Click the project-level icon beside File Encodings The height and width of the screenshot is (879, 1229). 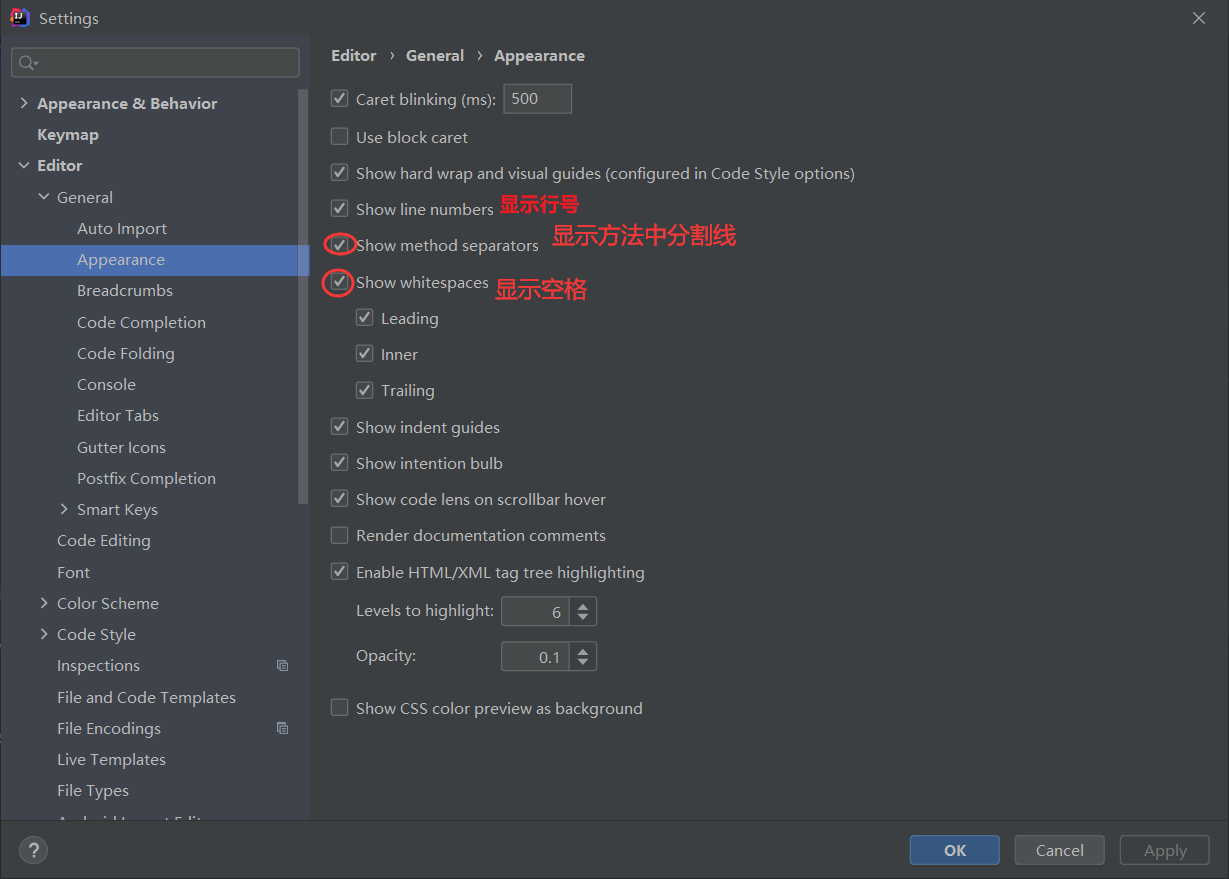click(283, 729)
